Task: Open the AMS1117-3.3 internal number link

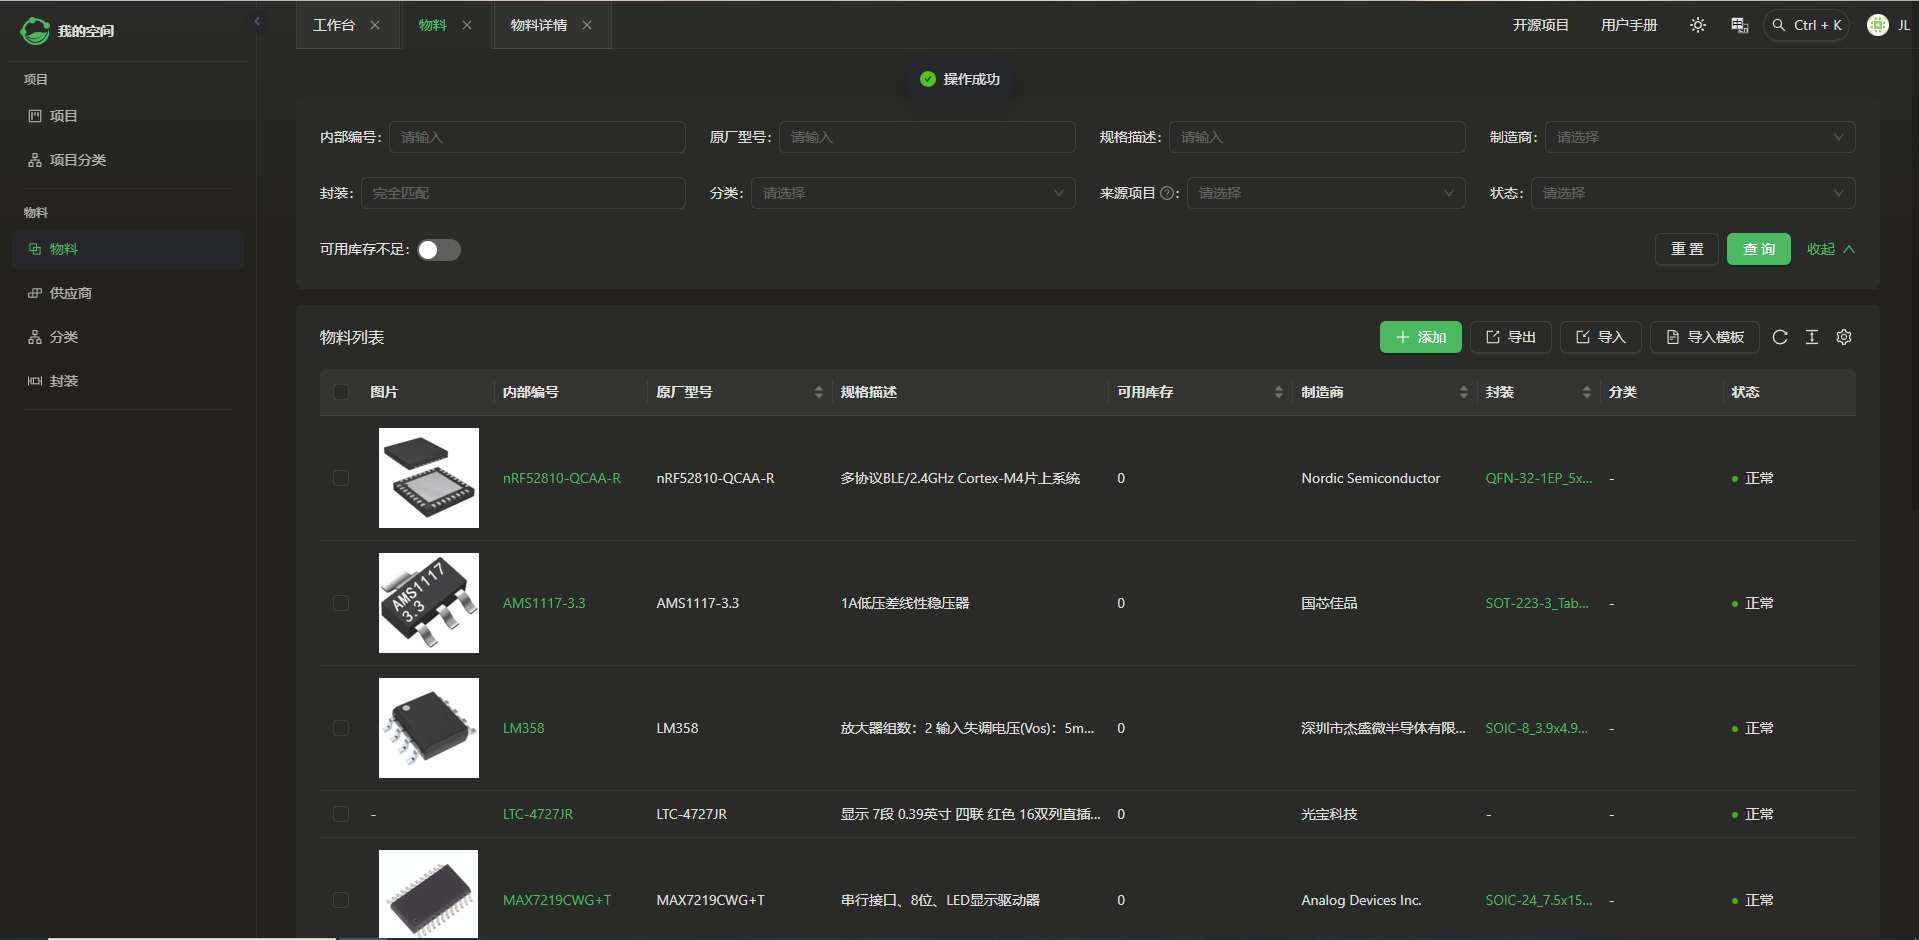Action: click(544, 603)
